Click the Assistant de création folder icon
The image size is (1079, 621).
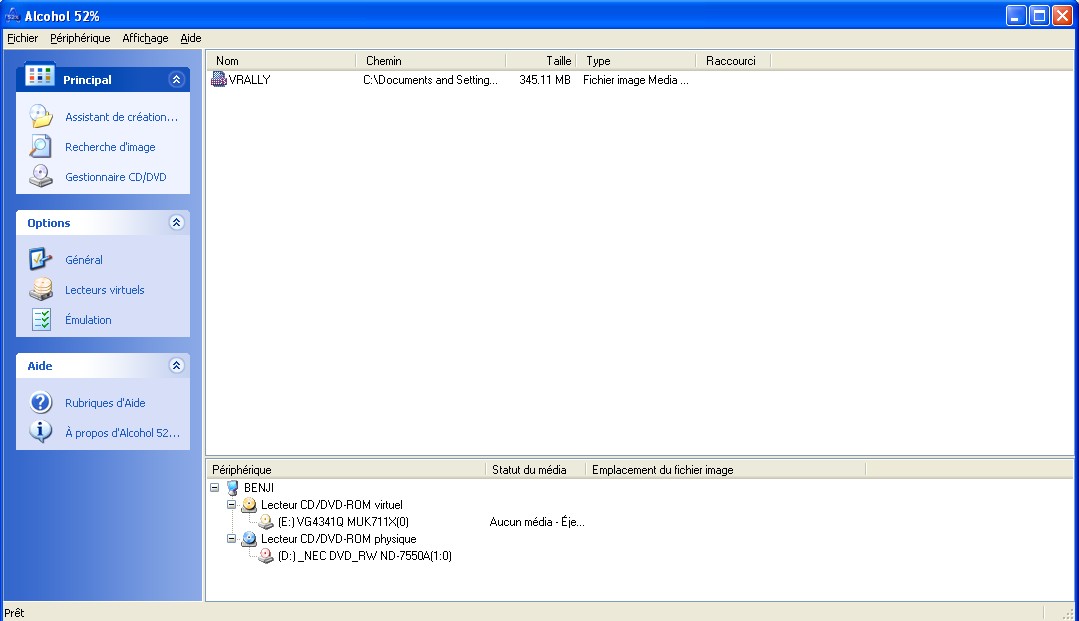coord(41,116)
